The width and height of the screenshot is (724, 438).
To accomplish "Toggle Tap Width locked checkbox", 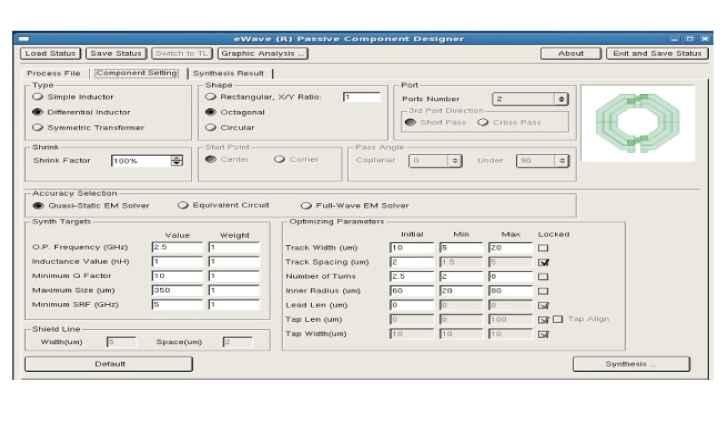I will (x=543, y=334).
